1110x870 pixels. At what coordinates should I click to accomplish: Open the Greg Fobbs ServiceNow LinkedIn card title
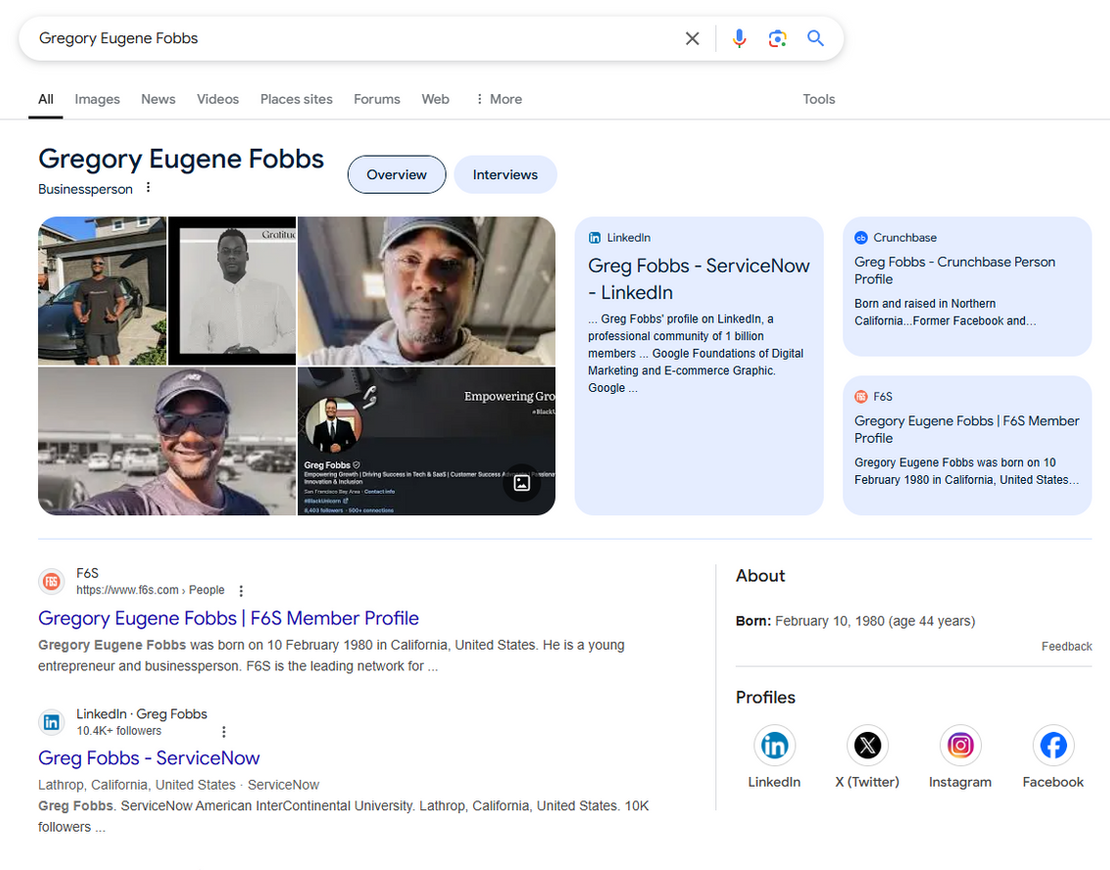699,279
